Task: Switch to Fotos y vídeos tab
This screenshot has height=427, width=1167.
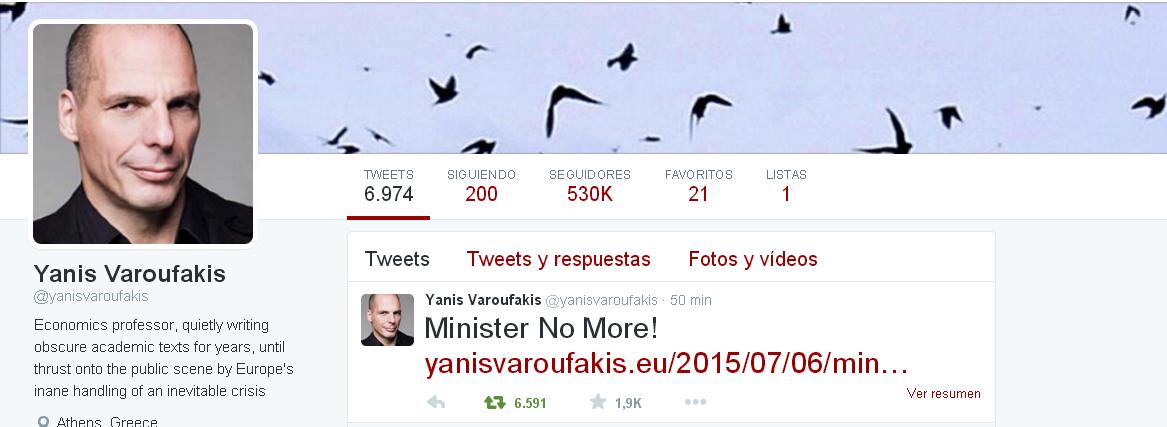Action: pyautogui.click(x=753, y=259)
